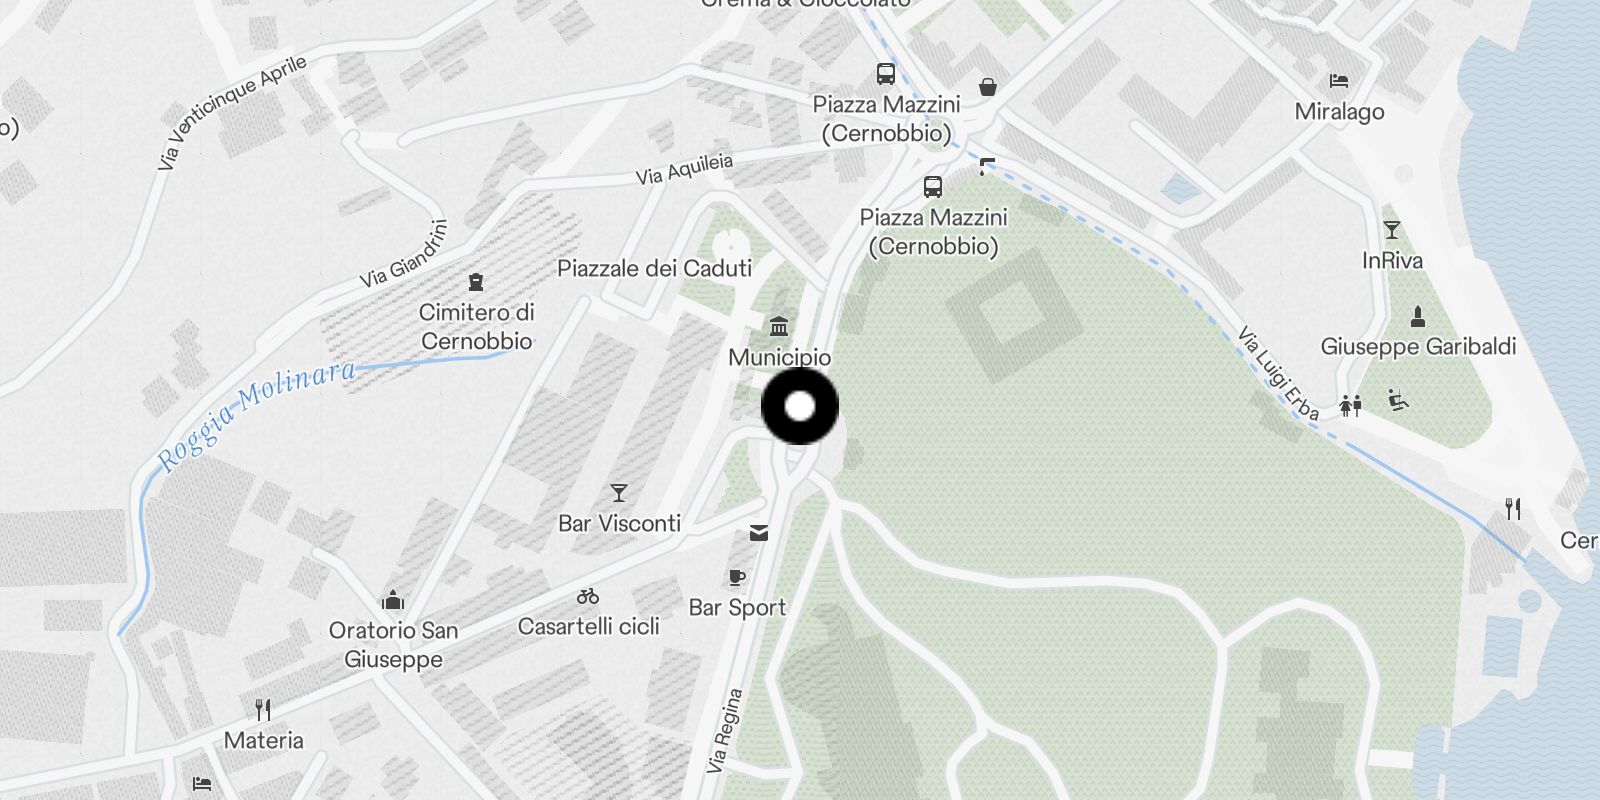Click the public restrooms icon
This screenshot has height=800, width=1600.
coord(1351,405)
